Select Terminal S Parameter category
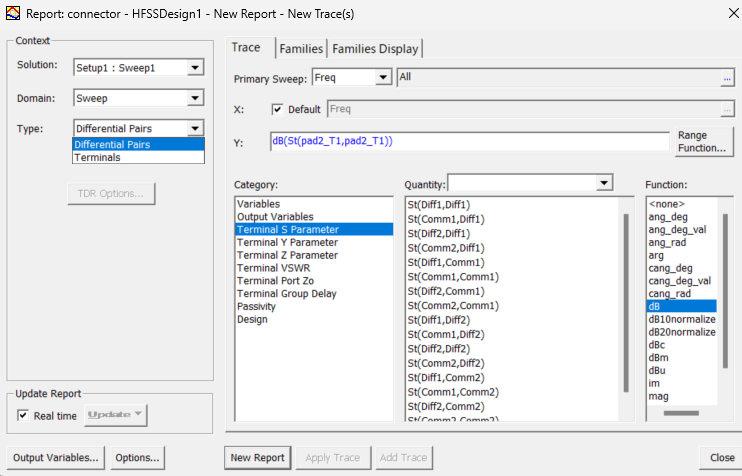 [314, 229]
